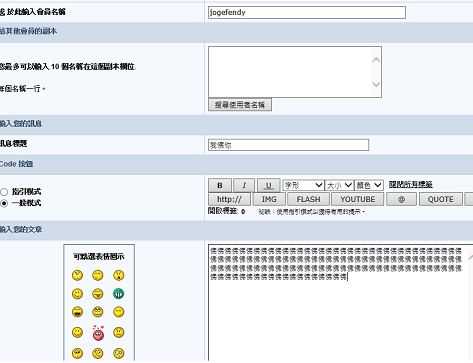Toggle bold with the B button
The height and width of the screenshot is (363, 473).
click(220, 185)
